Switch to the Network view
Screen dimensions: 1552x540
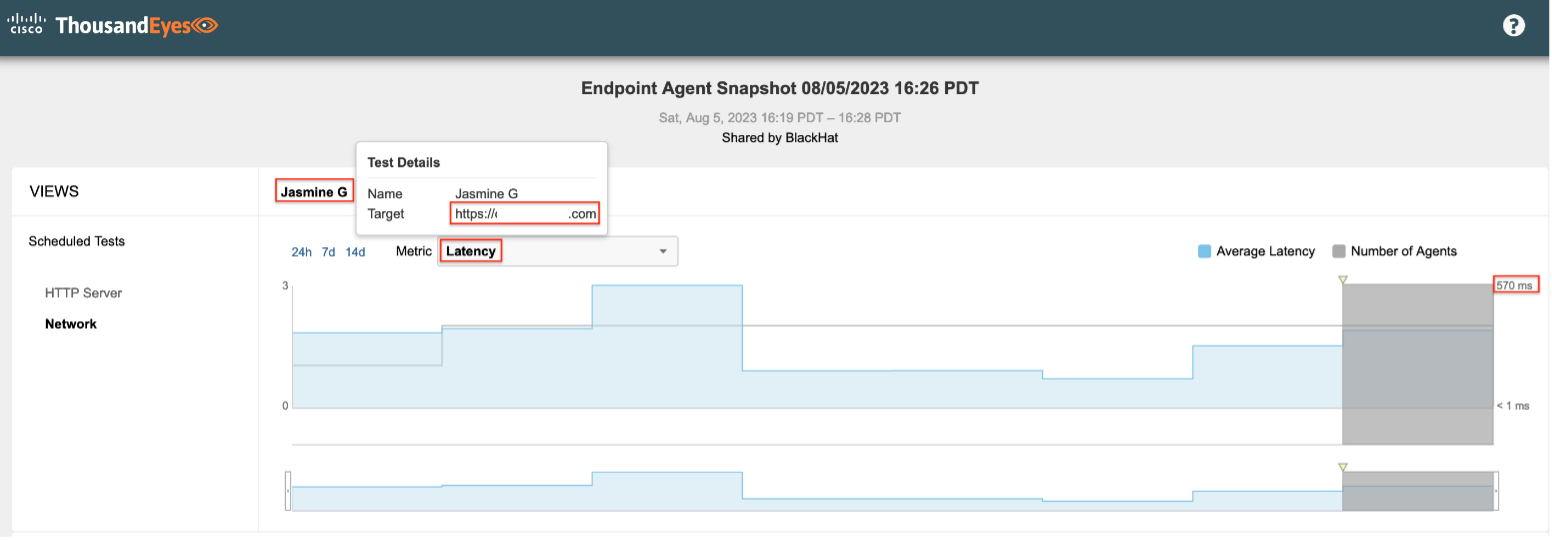point(71,324)
